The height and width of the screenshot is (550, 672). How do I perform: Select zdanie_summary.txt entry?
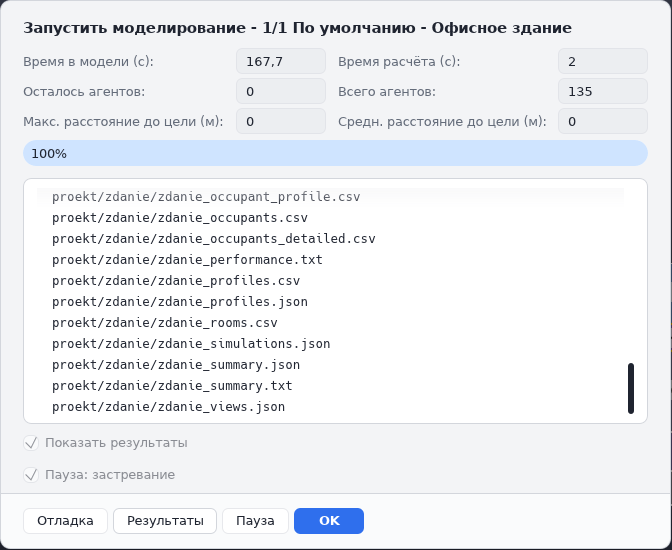point(172,386)
